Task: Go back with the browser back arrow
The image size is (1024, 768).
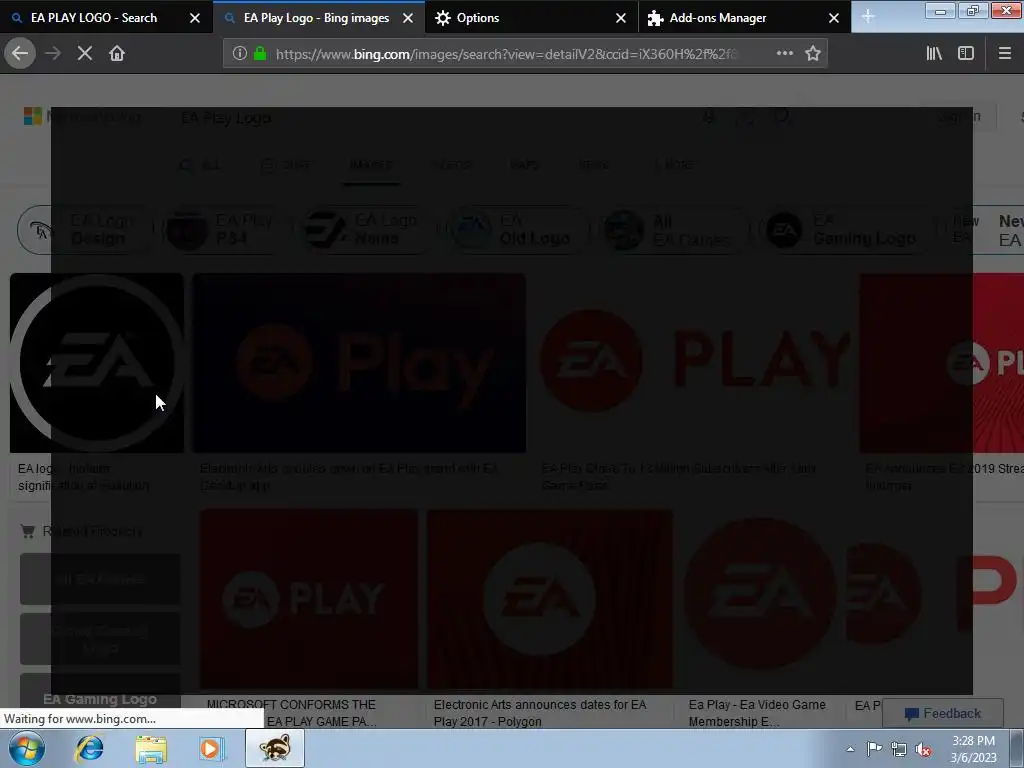Action: click(20, 53)
